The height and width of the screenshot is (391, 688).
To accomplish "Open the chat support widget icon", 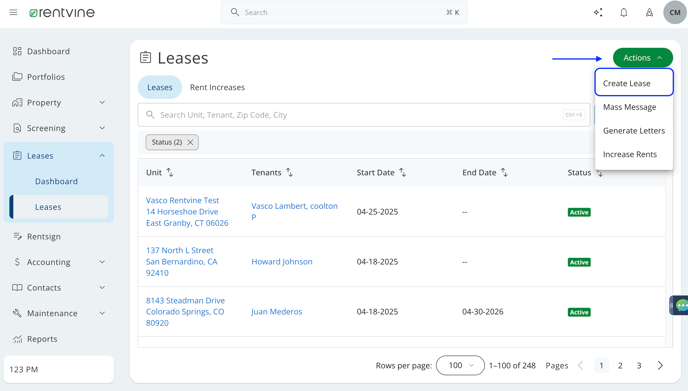I will click(679, 305).
